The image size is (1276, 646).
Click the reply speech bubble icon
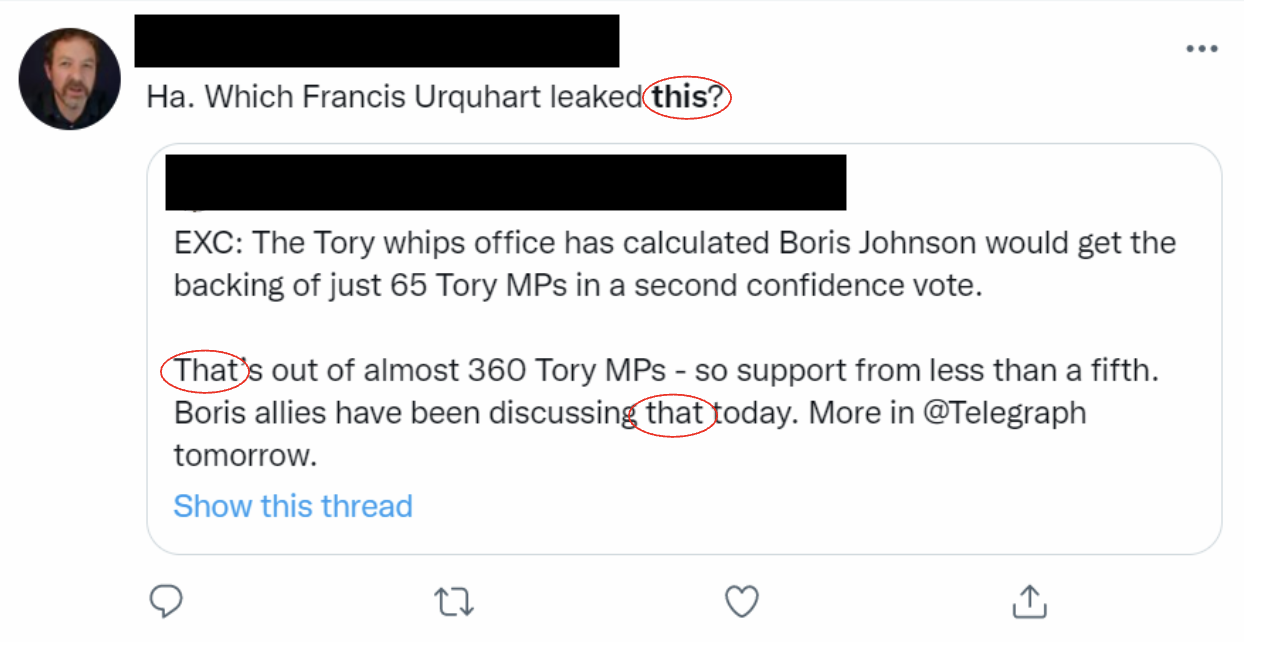point(166,601)
